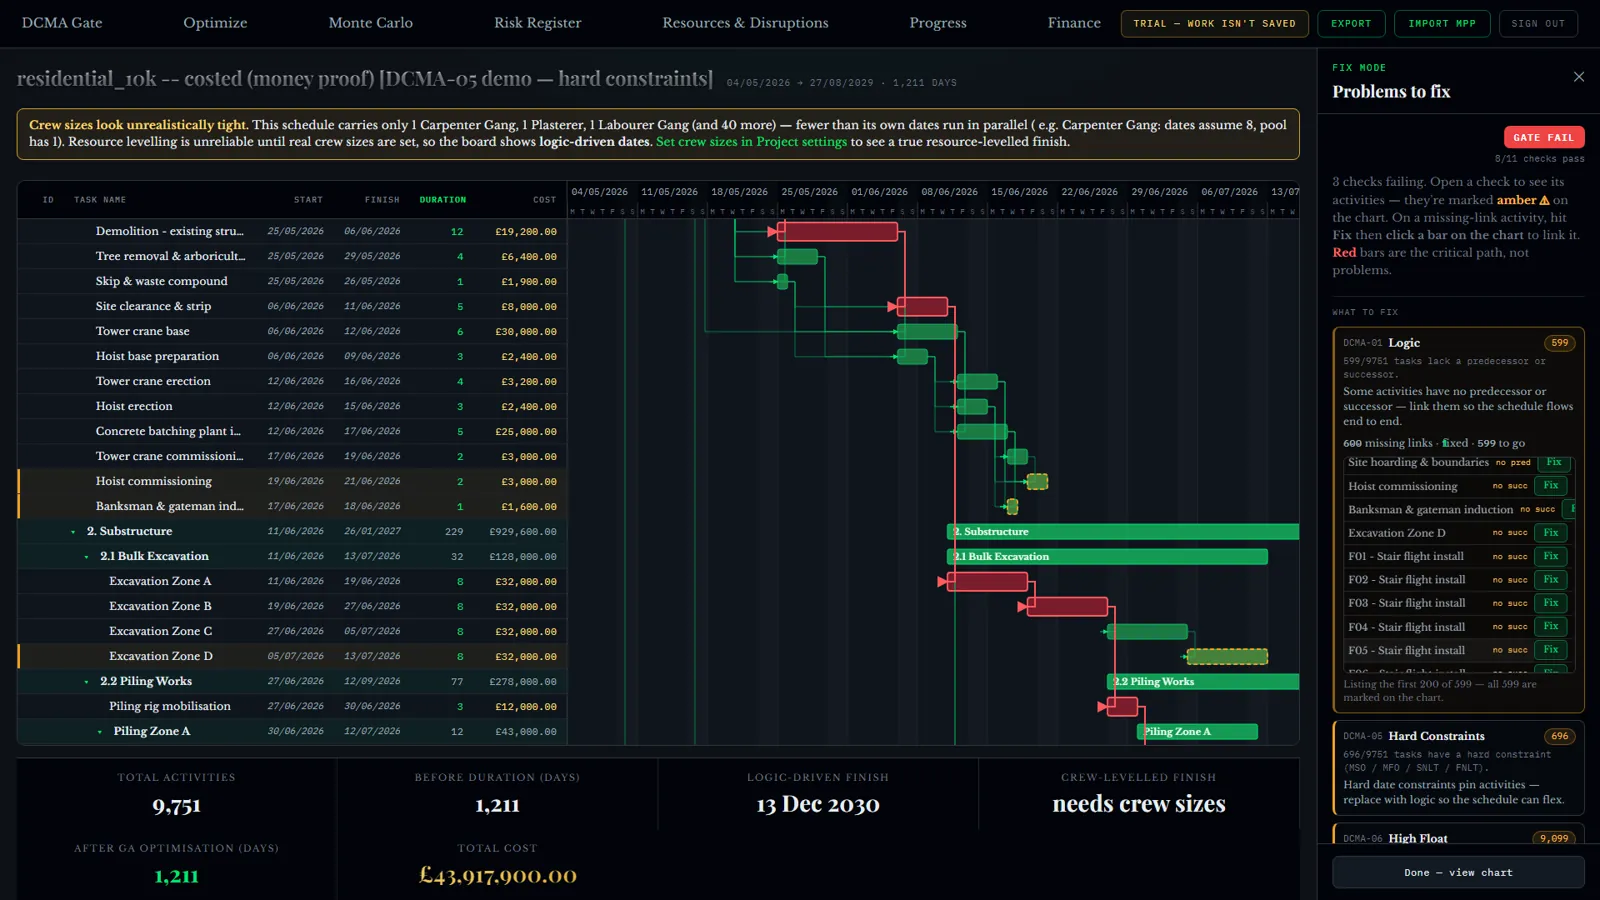Screen dimensions: 1600x900
Task: Fix F04 - Stair flight install
Action: [1550, 627]
